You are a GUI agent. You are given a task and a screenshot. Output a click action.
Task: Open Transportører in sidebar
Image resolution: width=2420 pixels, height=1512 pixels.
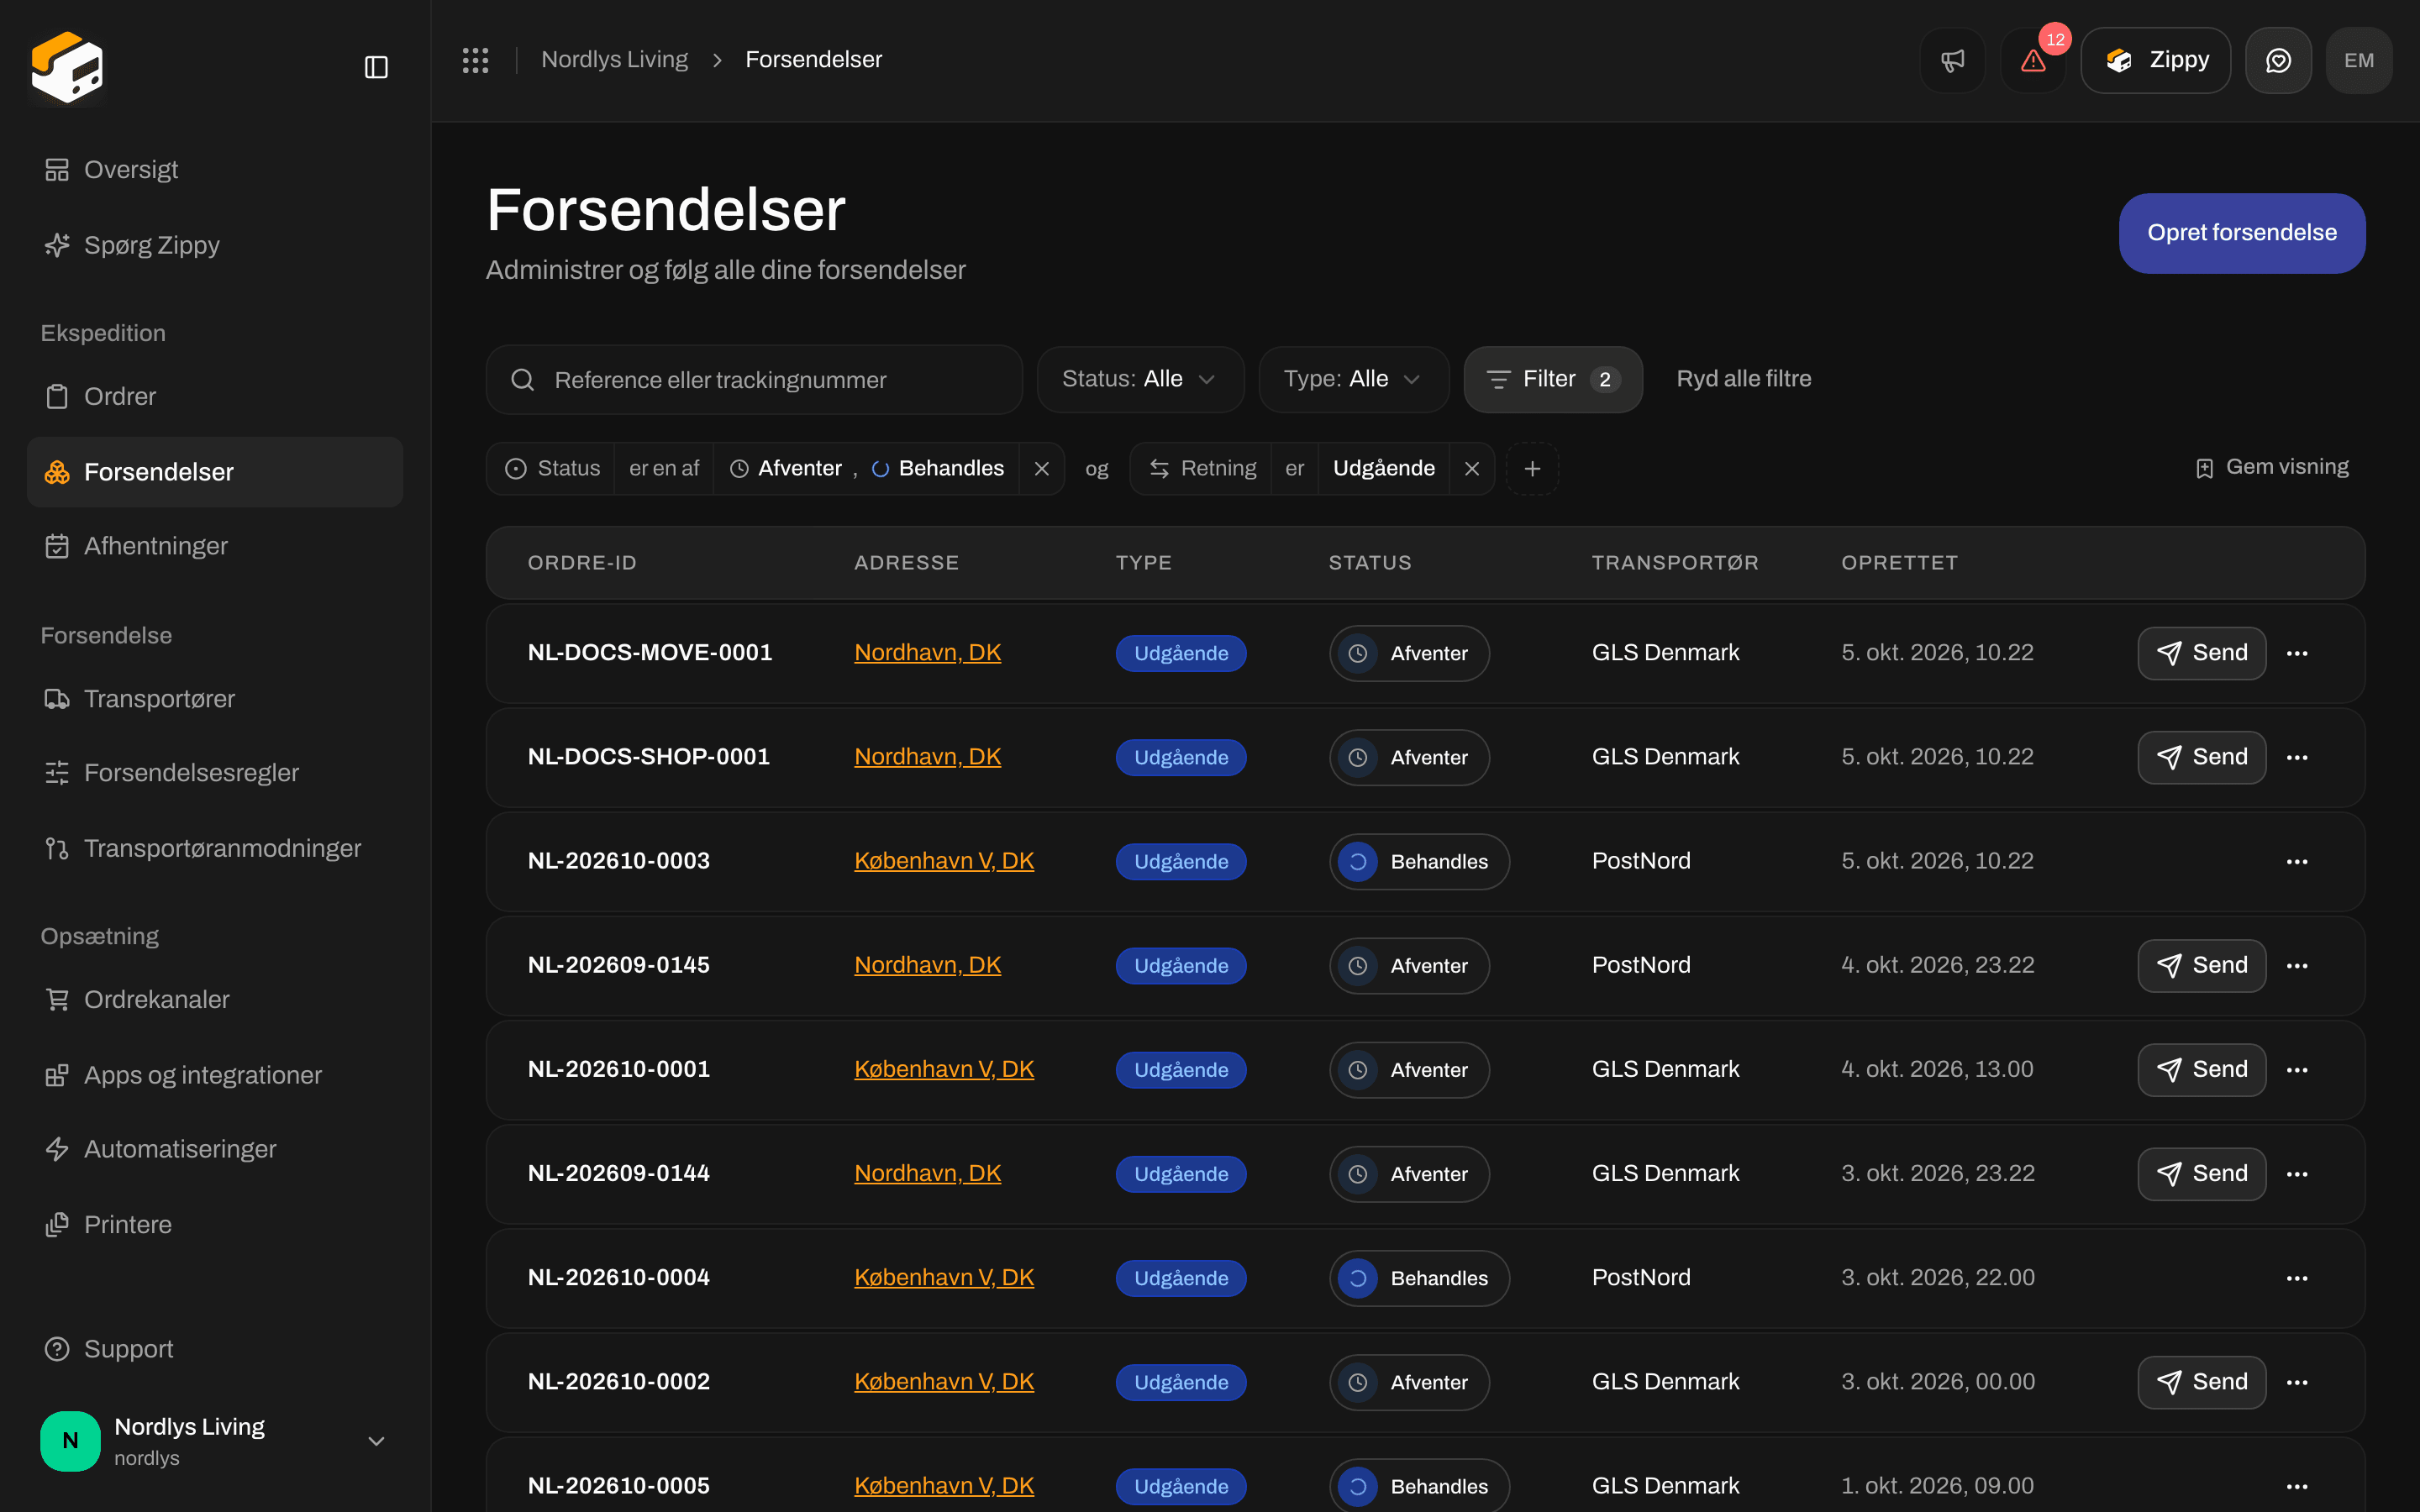coord(214,699)
